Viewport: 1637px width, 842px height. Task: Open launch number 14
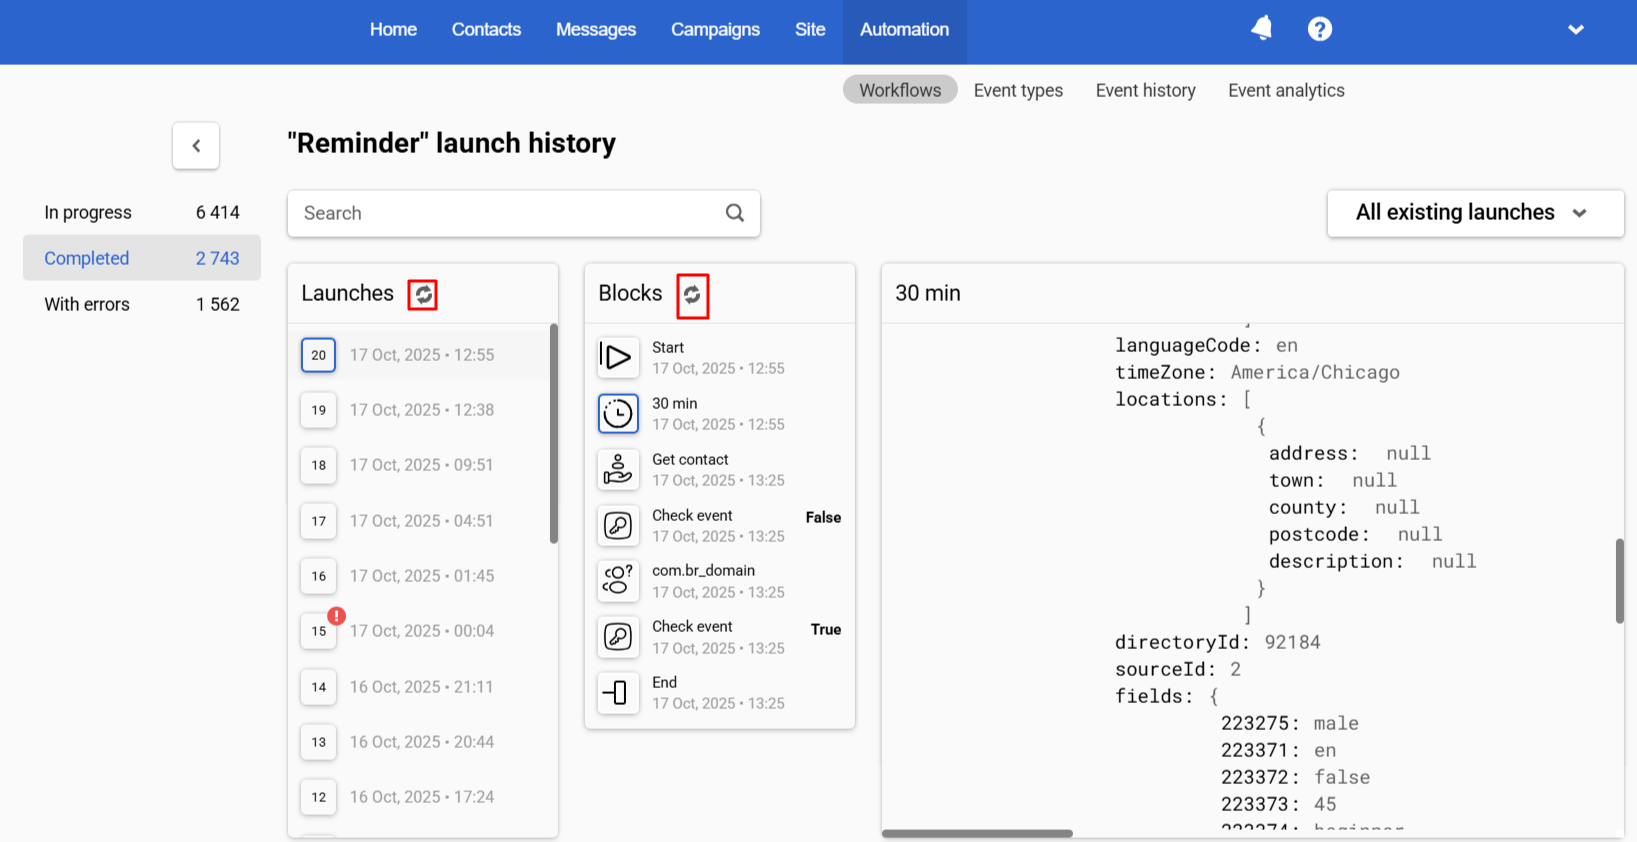(318, 687)
